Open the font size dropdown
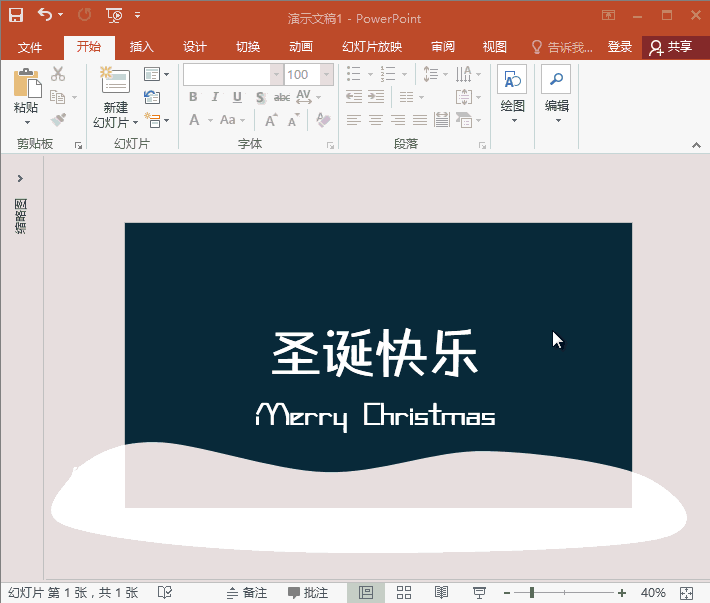 click(x=326, y=75)
